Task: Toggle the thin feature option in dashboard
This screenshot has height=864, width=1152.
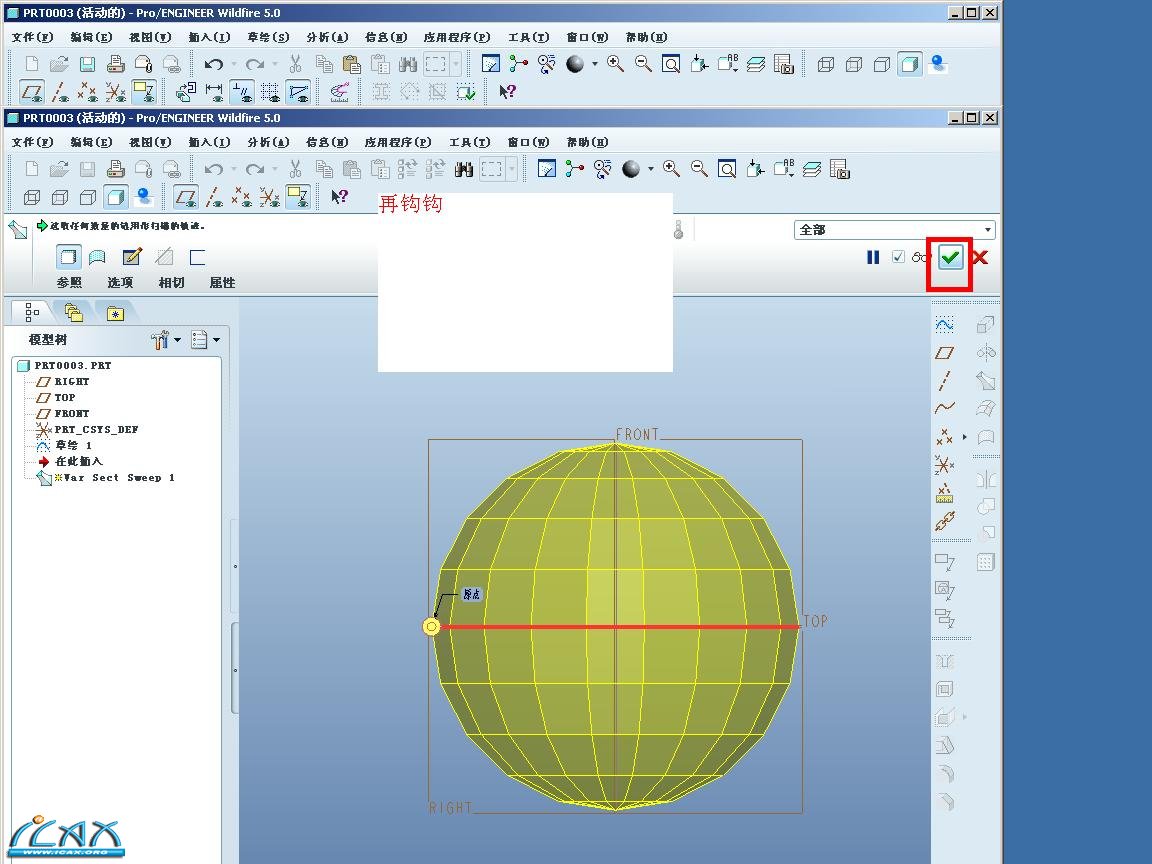Action: pyautogui.click(x=197, y=257)
